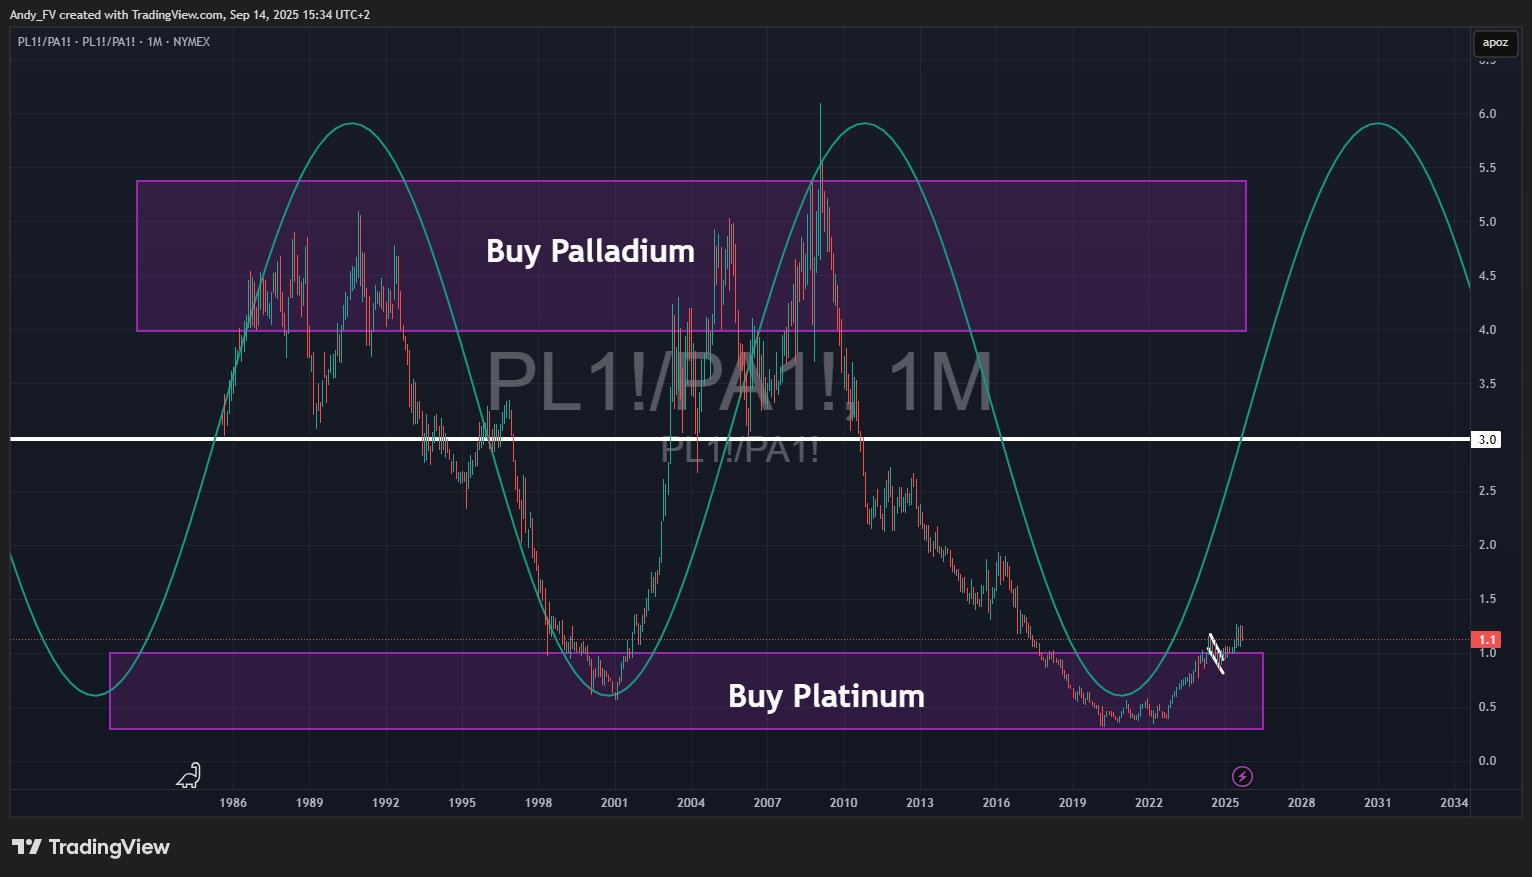Click the 5.5 price axis value
This screenshot has height=877, width=1532.
tap(1487, 168)
